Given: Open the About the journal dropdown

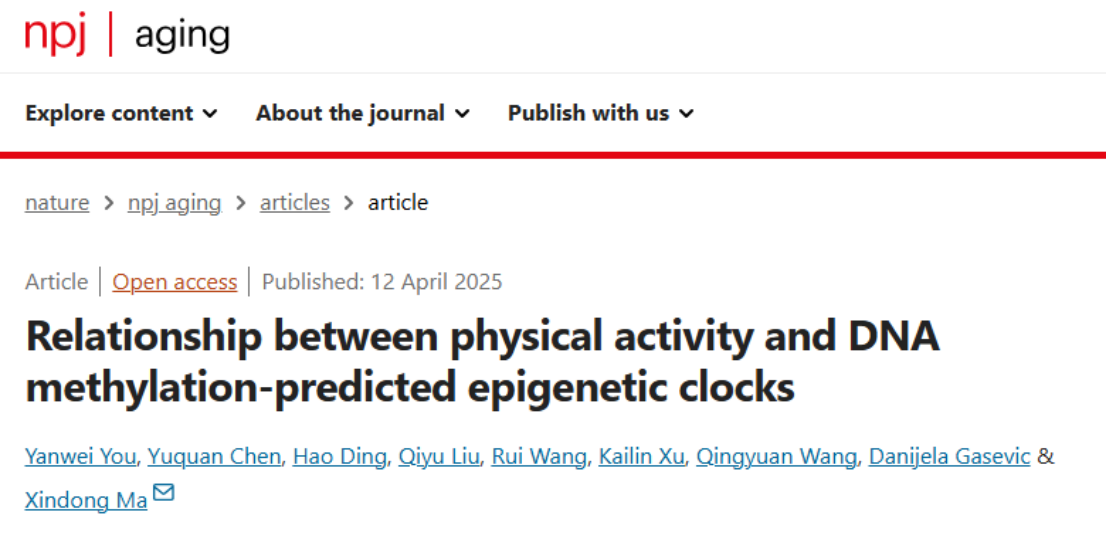Looking at the screenshot, I should 363,113.
